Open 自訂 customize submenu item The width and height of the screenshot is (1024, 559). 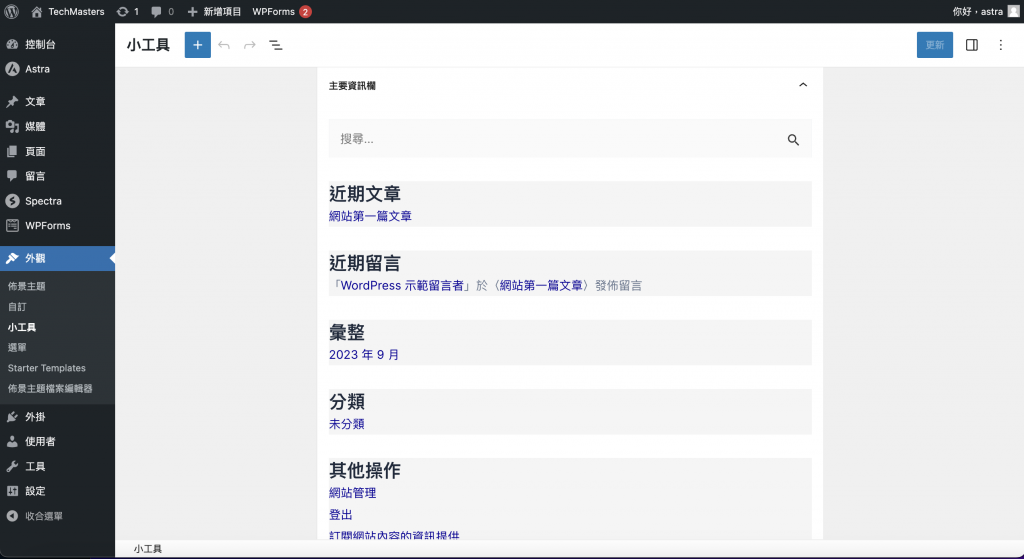pyautogui.click(x=18, y=307)
